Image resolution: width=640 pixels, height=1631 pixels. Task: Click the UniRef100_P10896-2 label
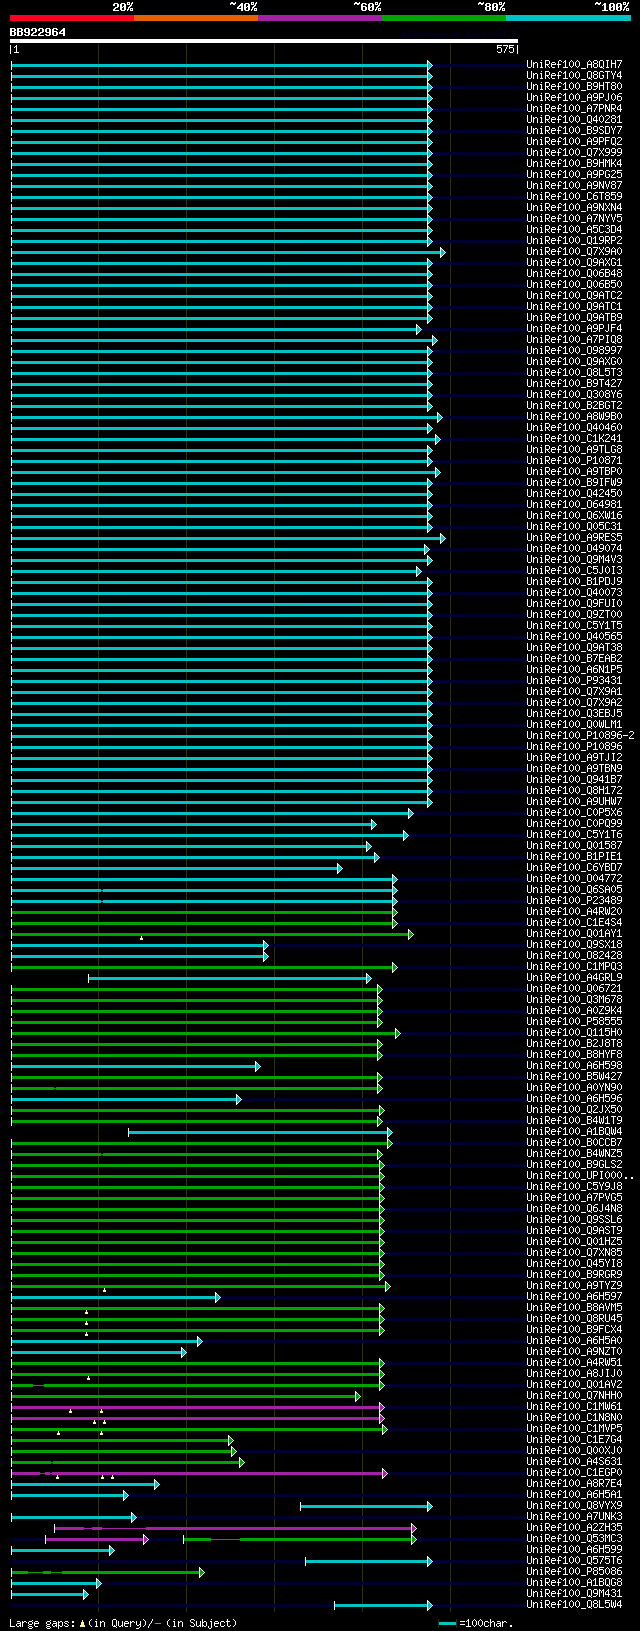click(580, 736)
